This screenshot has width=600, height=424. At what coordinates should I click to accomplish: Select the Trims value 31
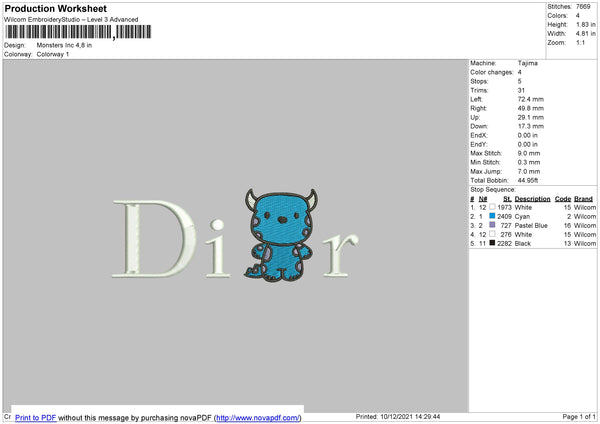point(521,90)
